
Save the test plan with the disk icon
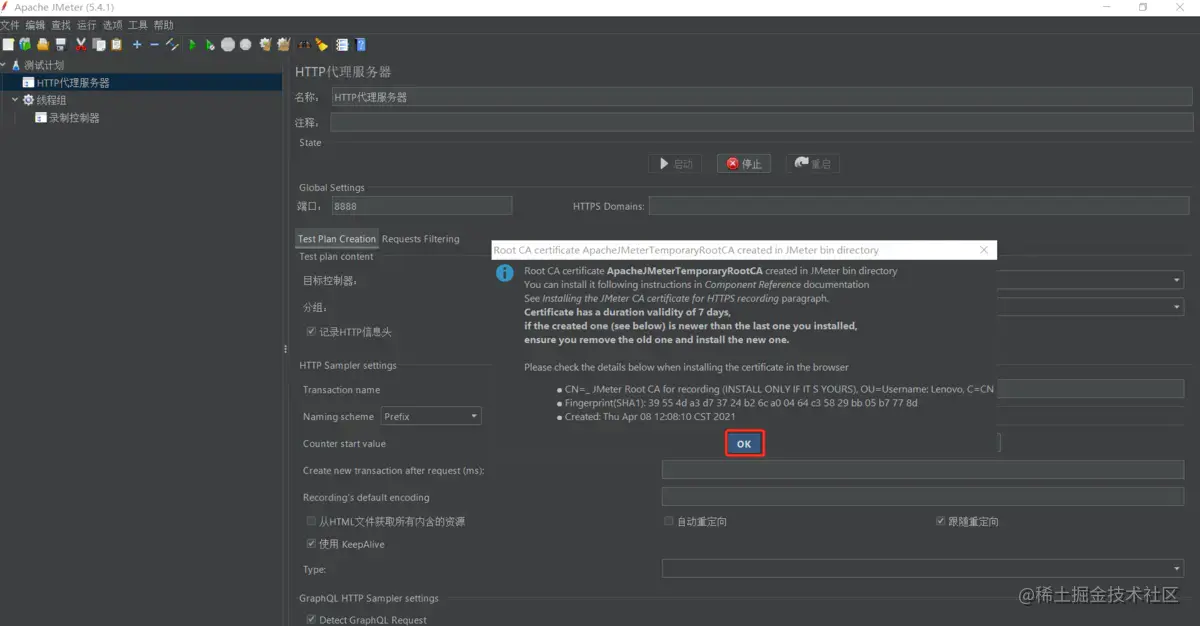[x=60, y=44]
